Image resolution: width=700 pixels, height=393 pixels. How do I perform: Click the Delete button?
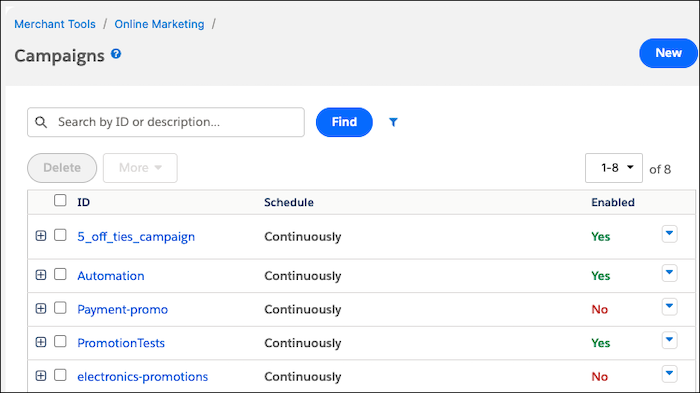(62, 168)
